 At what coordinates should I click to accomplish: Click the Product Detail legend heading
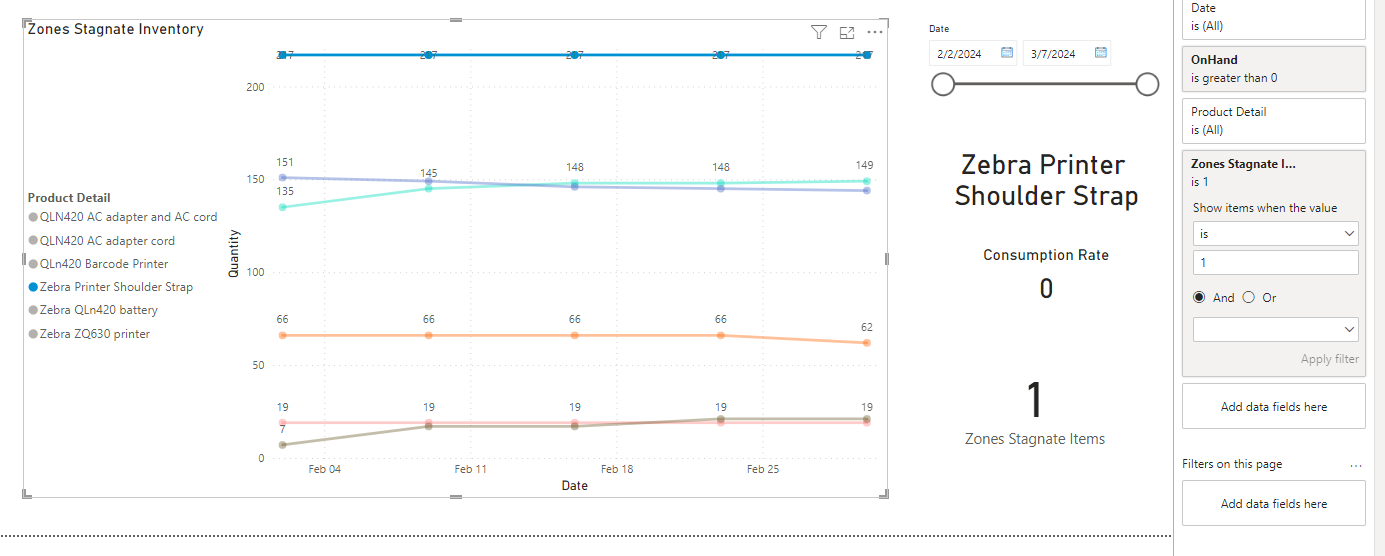69,198
